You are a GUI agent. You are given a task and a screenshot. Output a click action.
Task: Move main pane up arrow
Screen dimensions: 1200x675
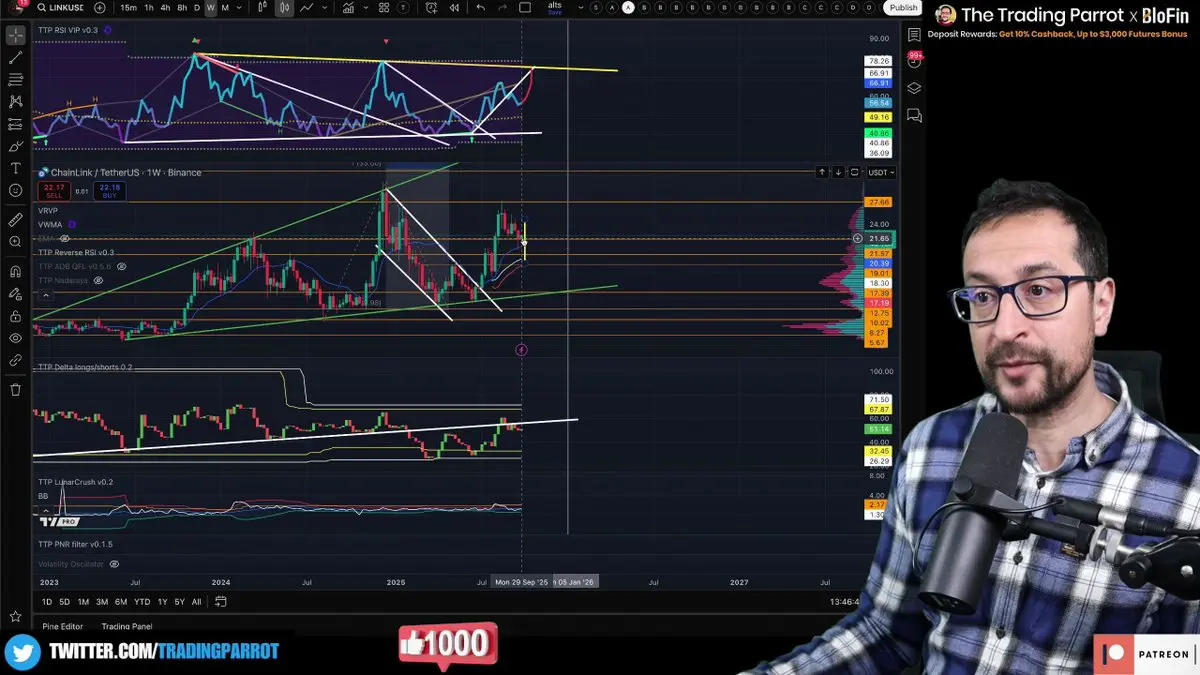click(x=822, y=172)
